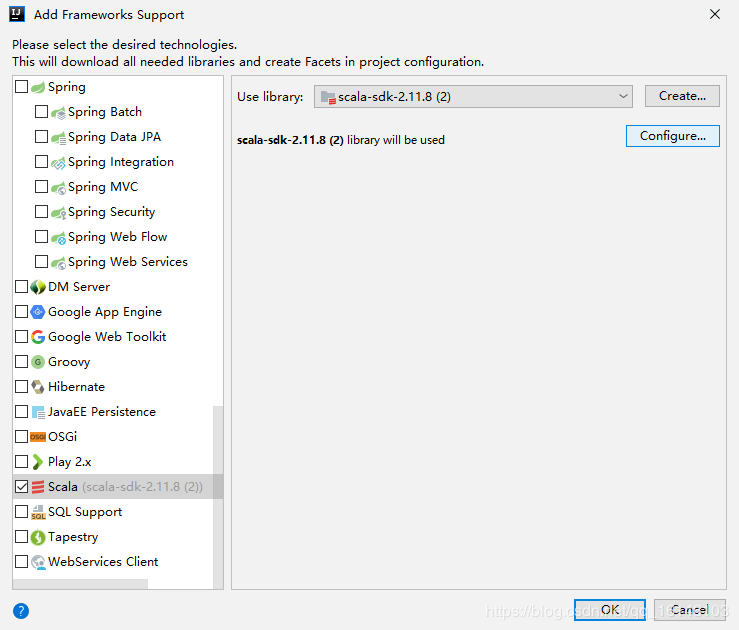Select the Google App Engine row label
This screenshot has height=630, width=739.
[x=105, y=312]
